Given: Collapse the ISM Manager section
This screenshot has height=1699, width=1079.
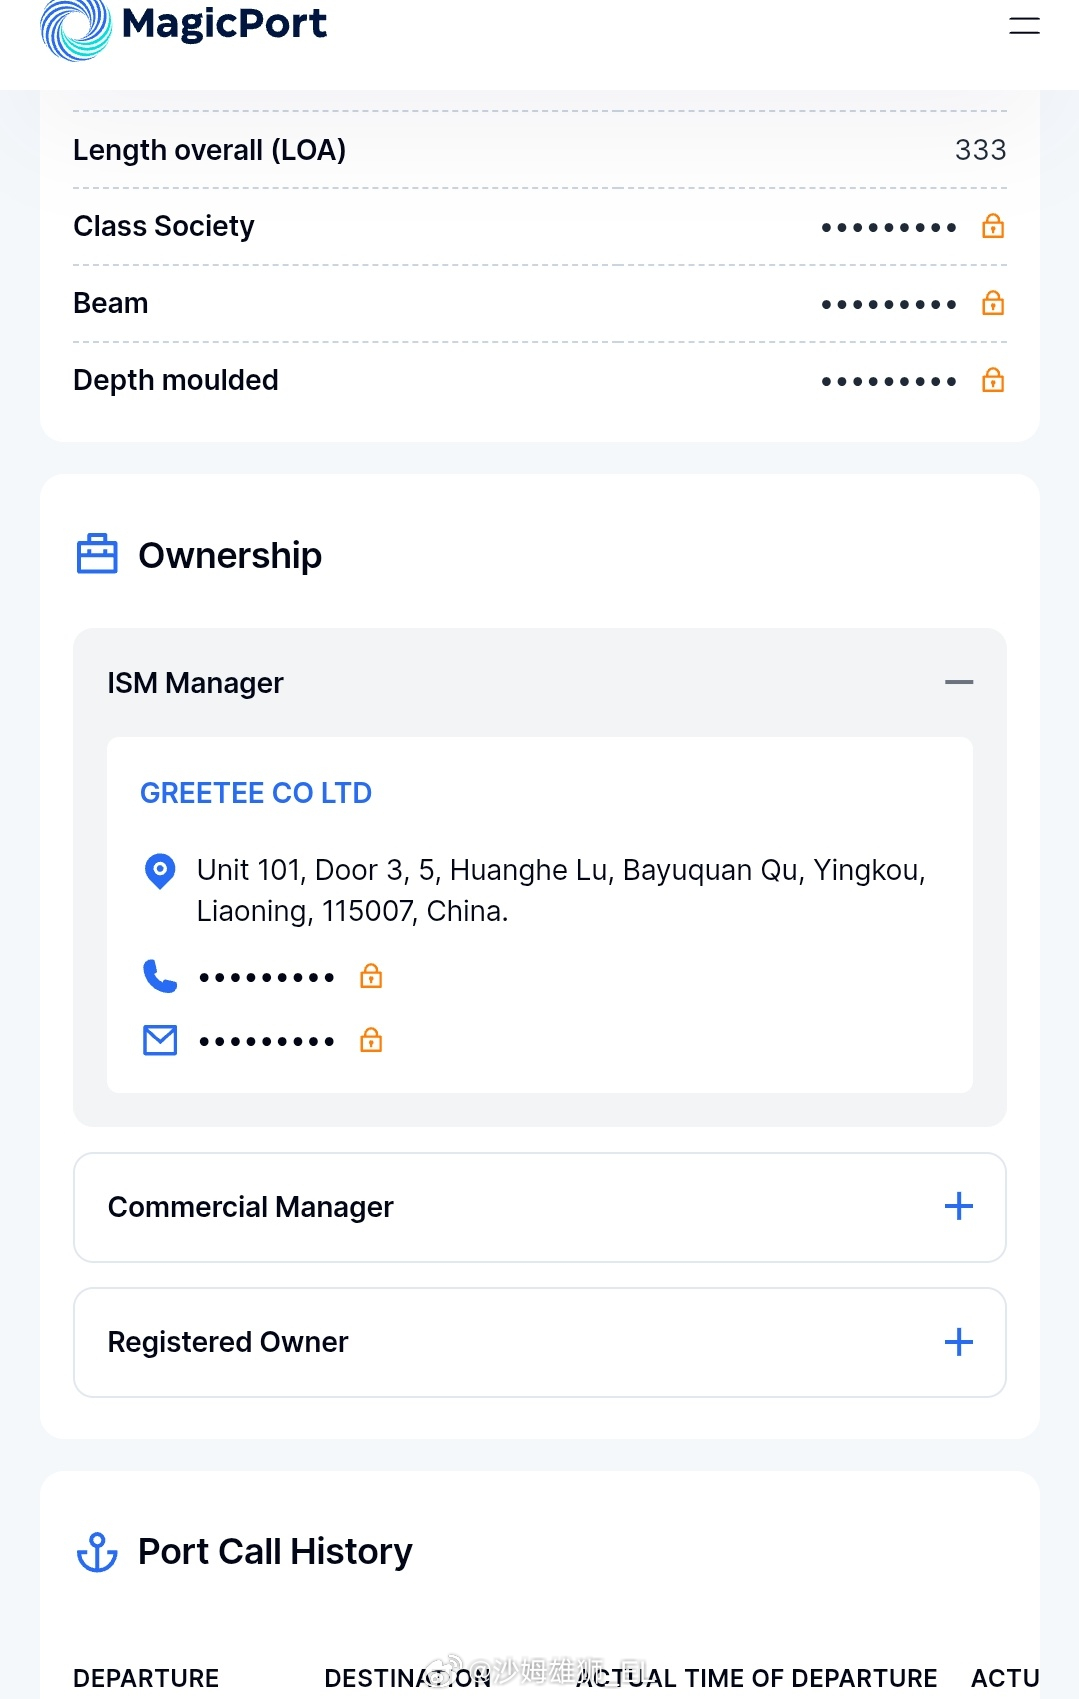Looking at the screenshot, I should pyautogui.click(x=958, y=683).
